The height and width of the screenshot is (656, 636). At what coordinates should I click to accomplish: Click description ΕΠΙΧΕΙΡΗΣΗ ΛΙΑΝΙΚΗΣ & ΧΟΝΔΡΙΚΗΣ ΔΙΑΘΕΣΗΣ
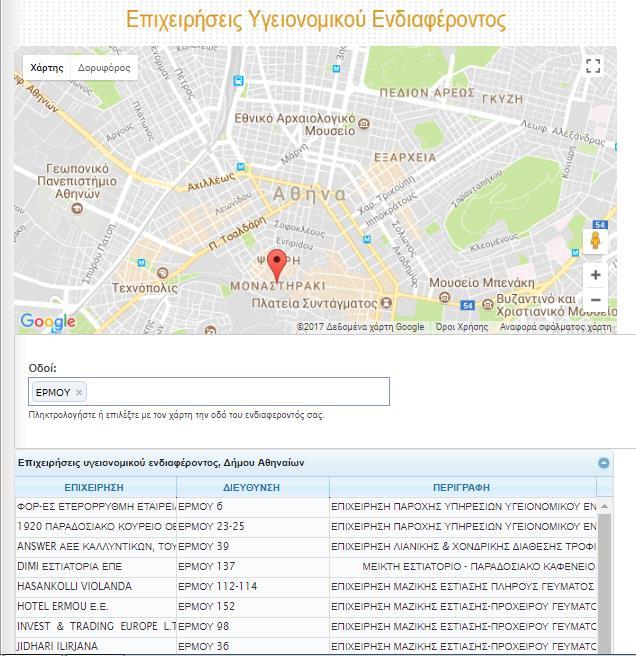[463, 546]
